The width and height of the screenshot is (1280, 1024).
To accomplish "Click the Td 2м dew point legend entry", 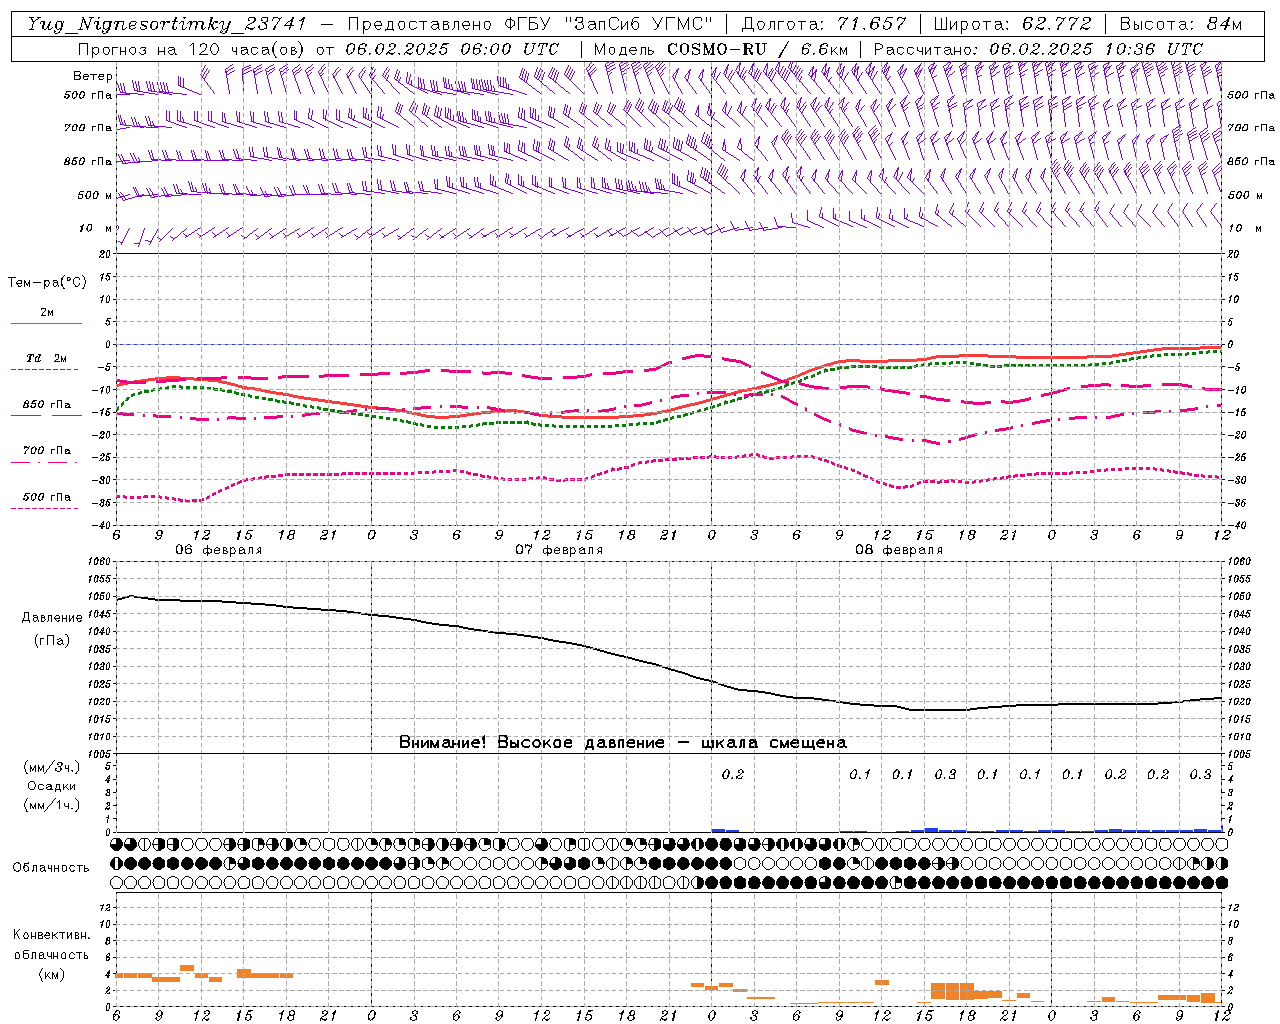I will click(47, 358).
